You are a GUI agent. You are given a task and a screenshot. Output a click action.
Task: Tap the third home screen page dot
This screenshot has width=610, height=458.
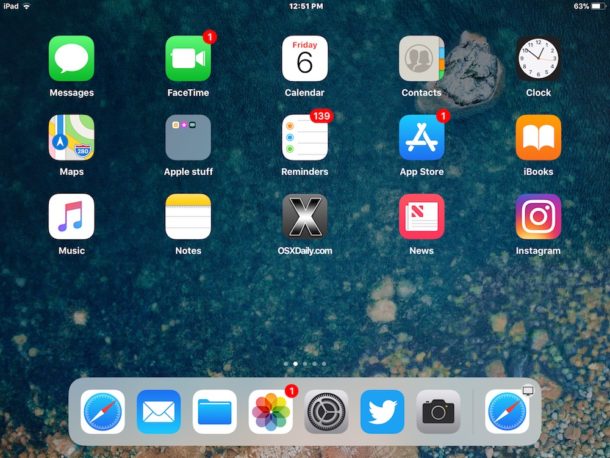pyautogui.click(x=305, y=364)
